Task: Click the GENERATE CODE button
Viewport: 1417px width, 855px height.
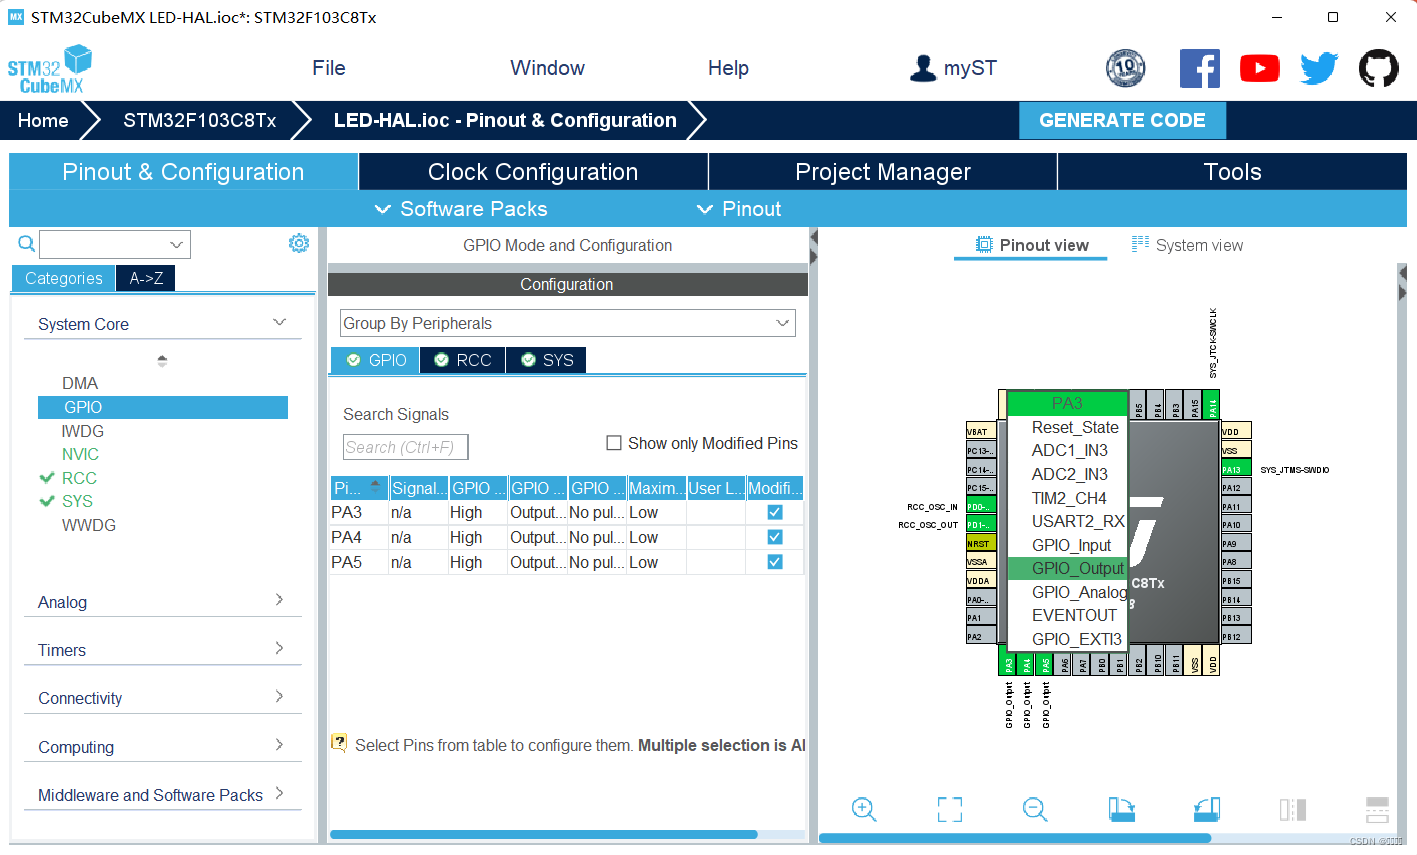Action: tap(1122, 120)
